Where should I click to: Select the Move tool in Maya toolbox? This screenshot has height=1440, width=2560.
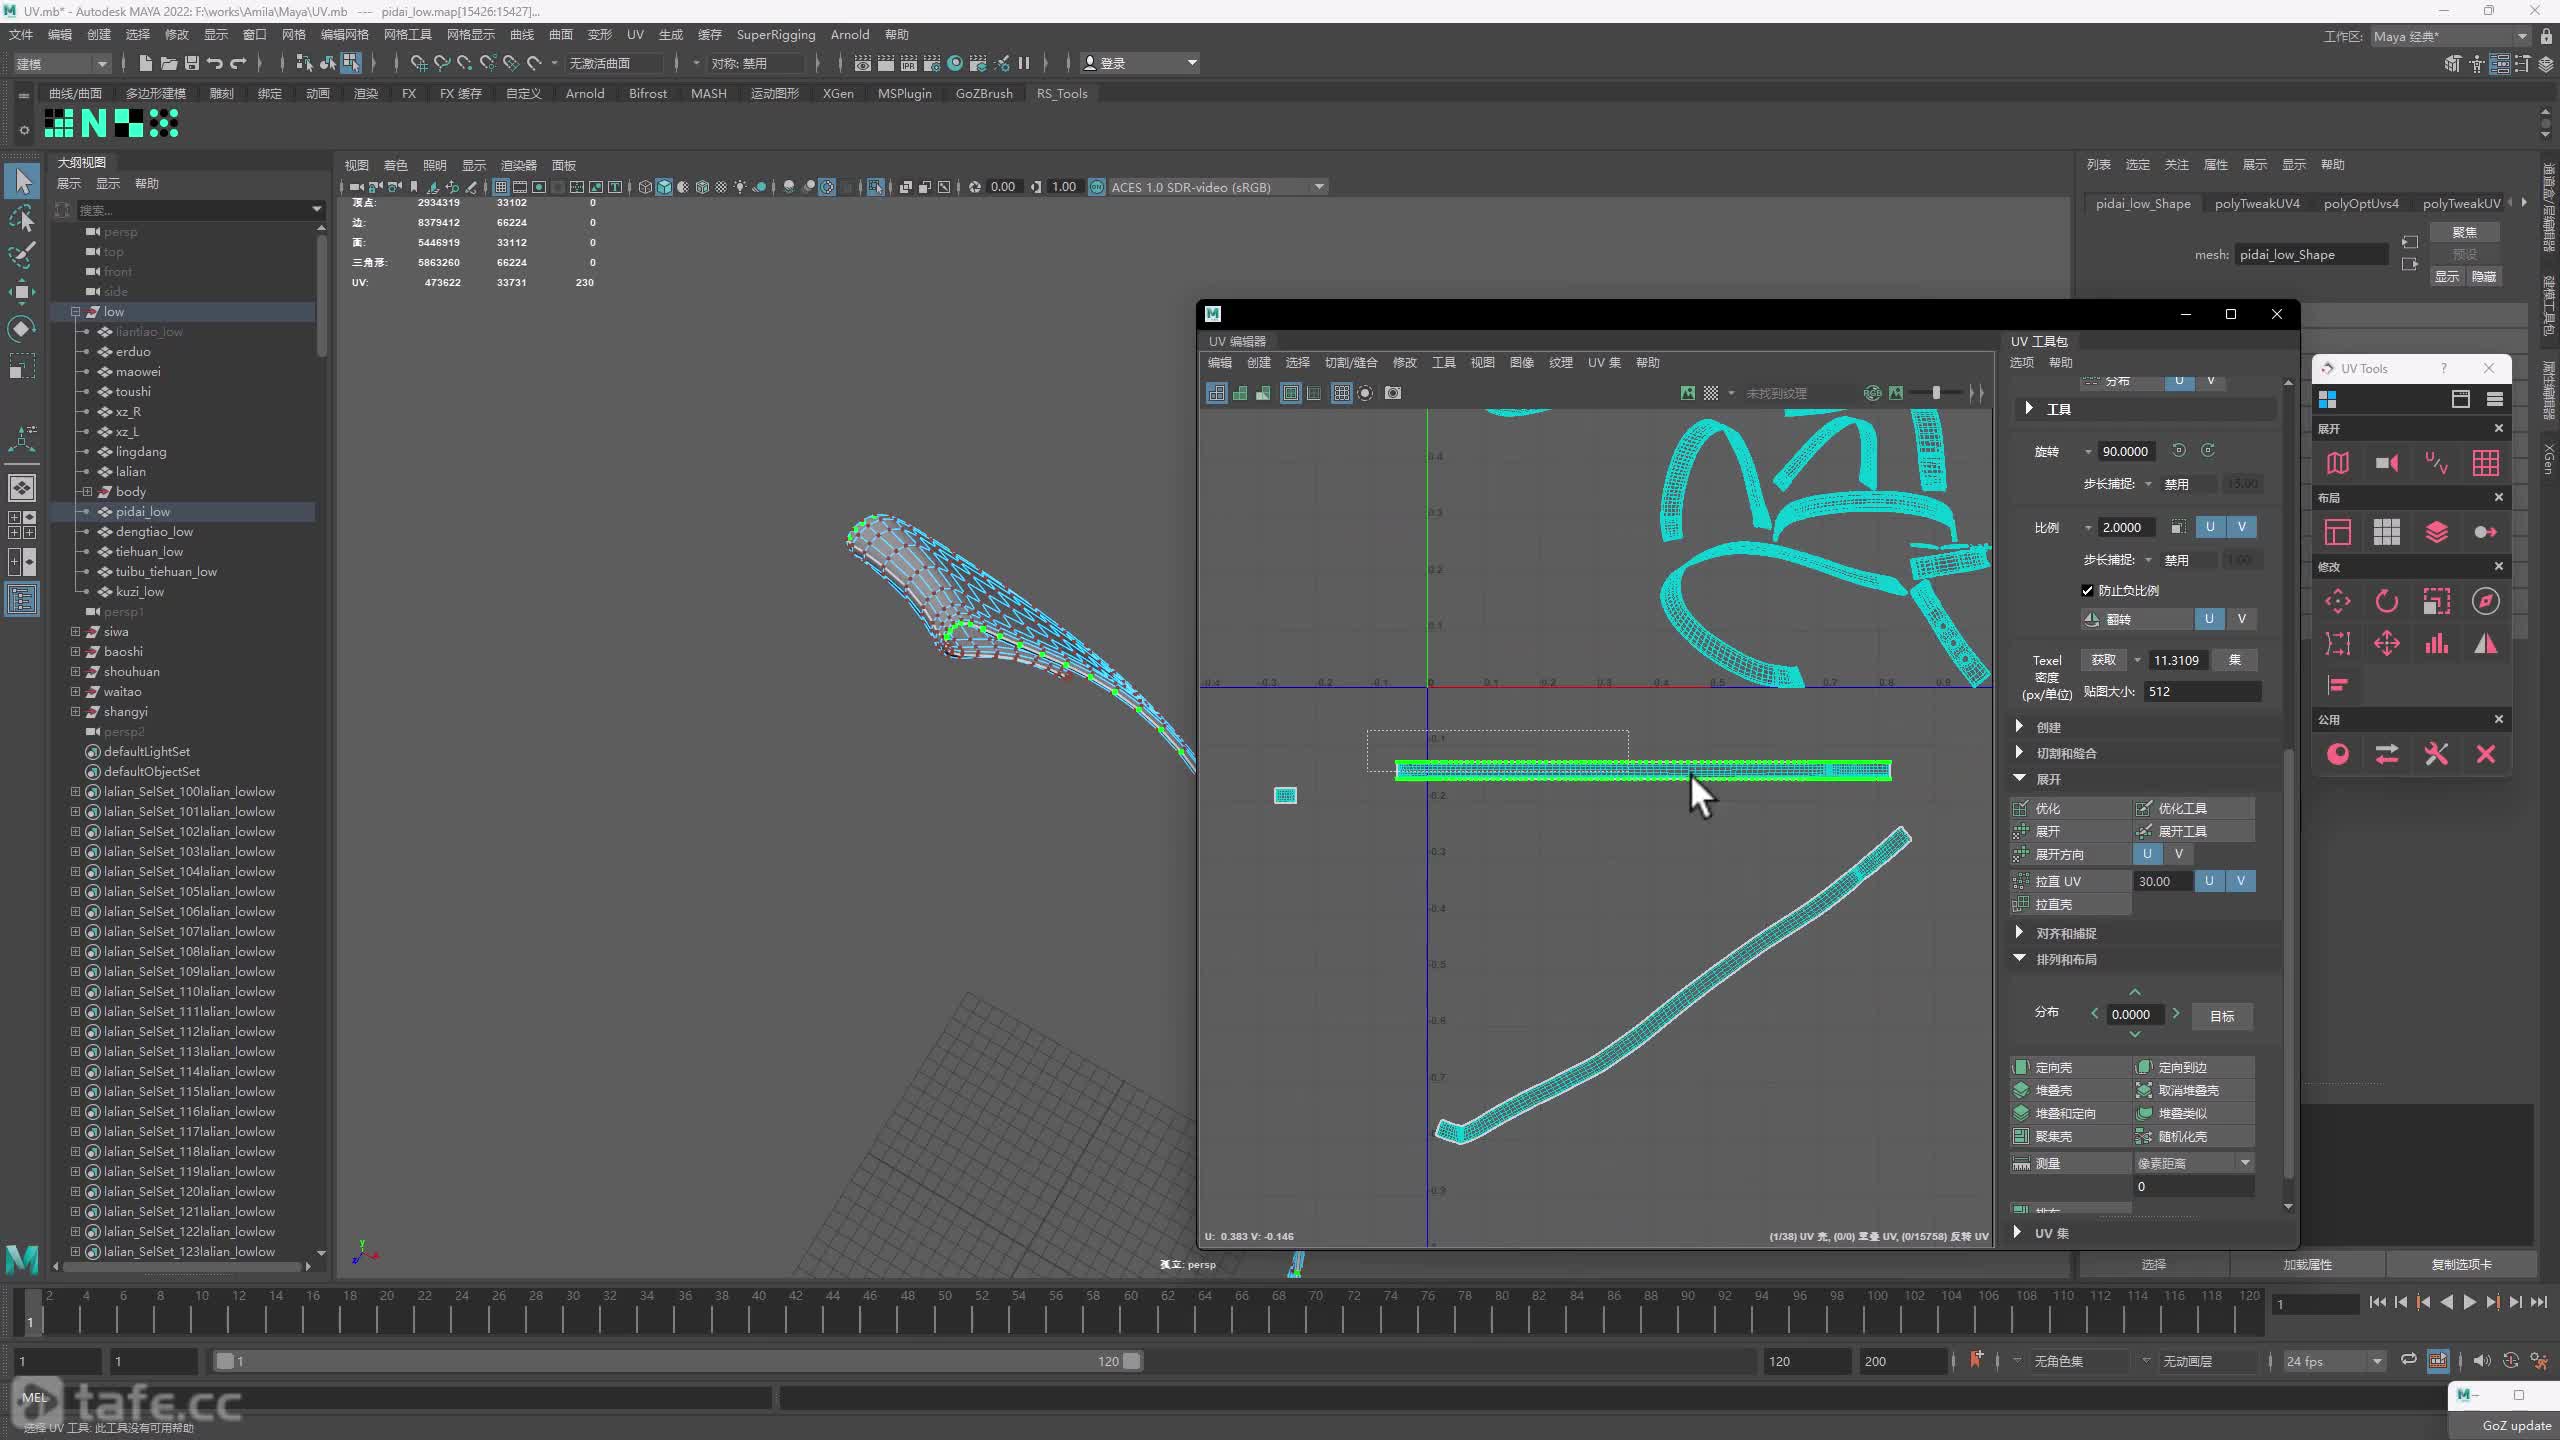click(22, 292)
